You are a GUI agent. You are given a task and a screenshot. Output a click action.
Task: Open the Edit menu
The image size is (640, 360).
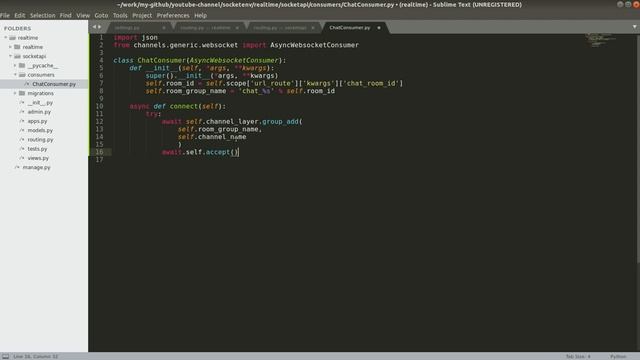point(20,16)
